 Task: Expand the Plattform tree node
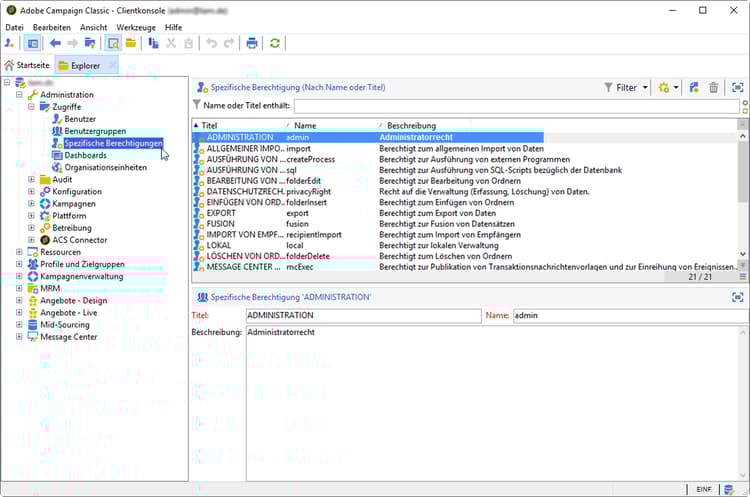pyautogui.click(x=31, y=215)
